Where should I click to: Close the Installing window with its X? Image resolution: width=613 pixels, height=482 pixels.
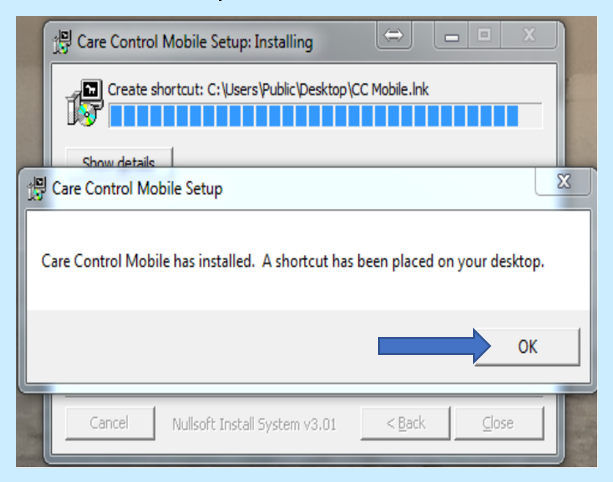(529, 35)
